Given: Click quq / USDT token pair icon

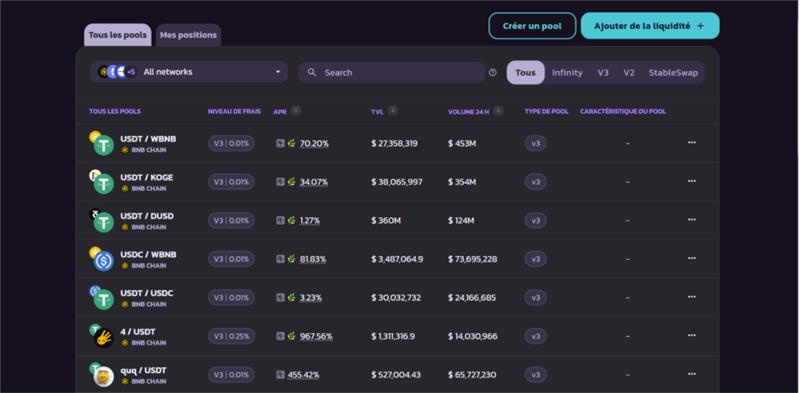Looking at the screenshot, I should tap(102, 375).
